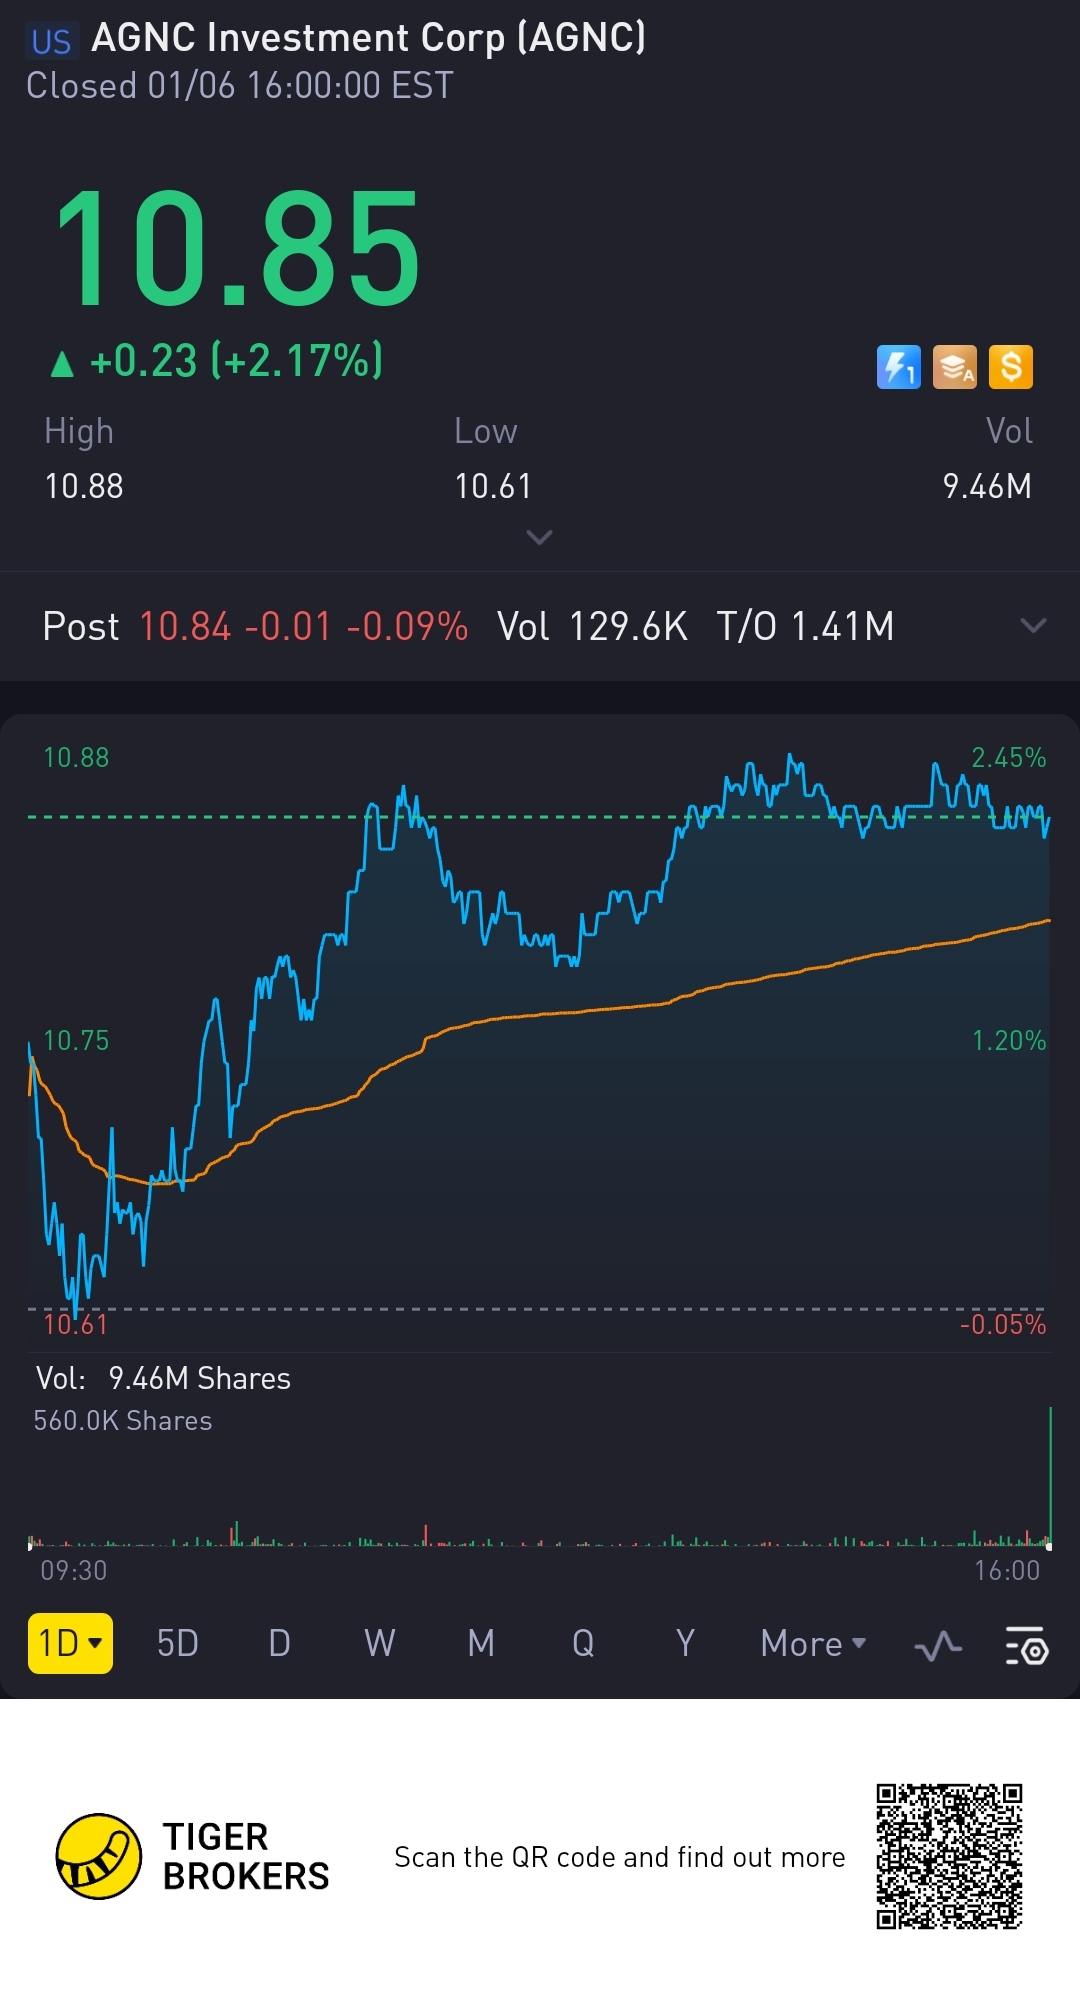Expand the post-market info row
The height and width of the screenshot is (2015, 1080).
coord(1032,626)
